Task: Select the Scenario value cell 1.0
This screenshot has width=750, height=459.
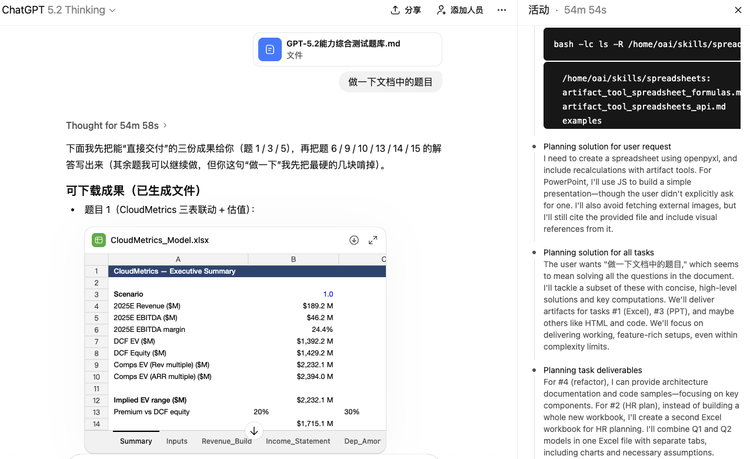Action: (x=327, y=294)
